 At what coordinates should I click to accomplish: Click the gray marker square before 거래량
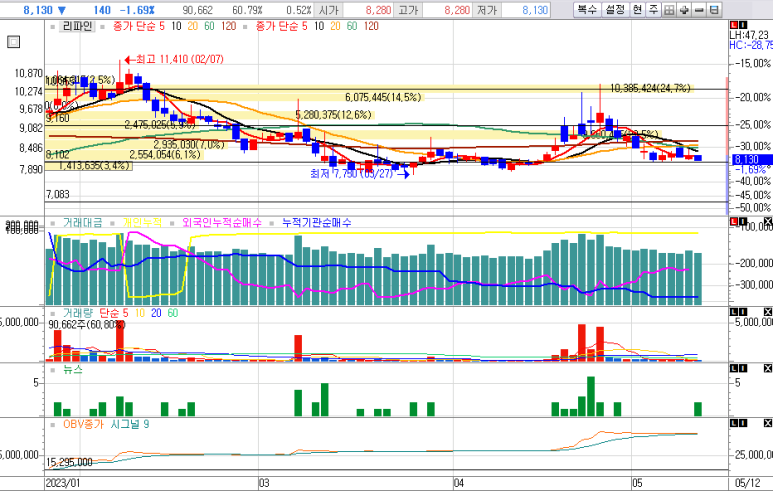pyautogui.click(x=52, y=314)
